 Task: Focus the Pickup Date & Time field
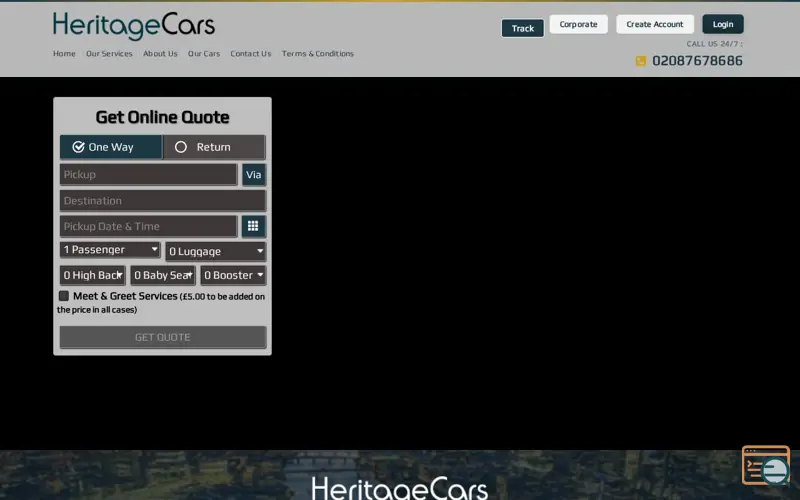[x=148, y=226]
